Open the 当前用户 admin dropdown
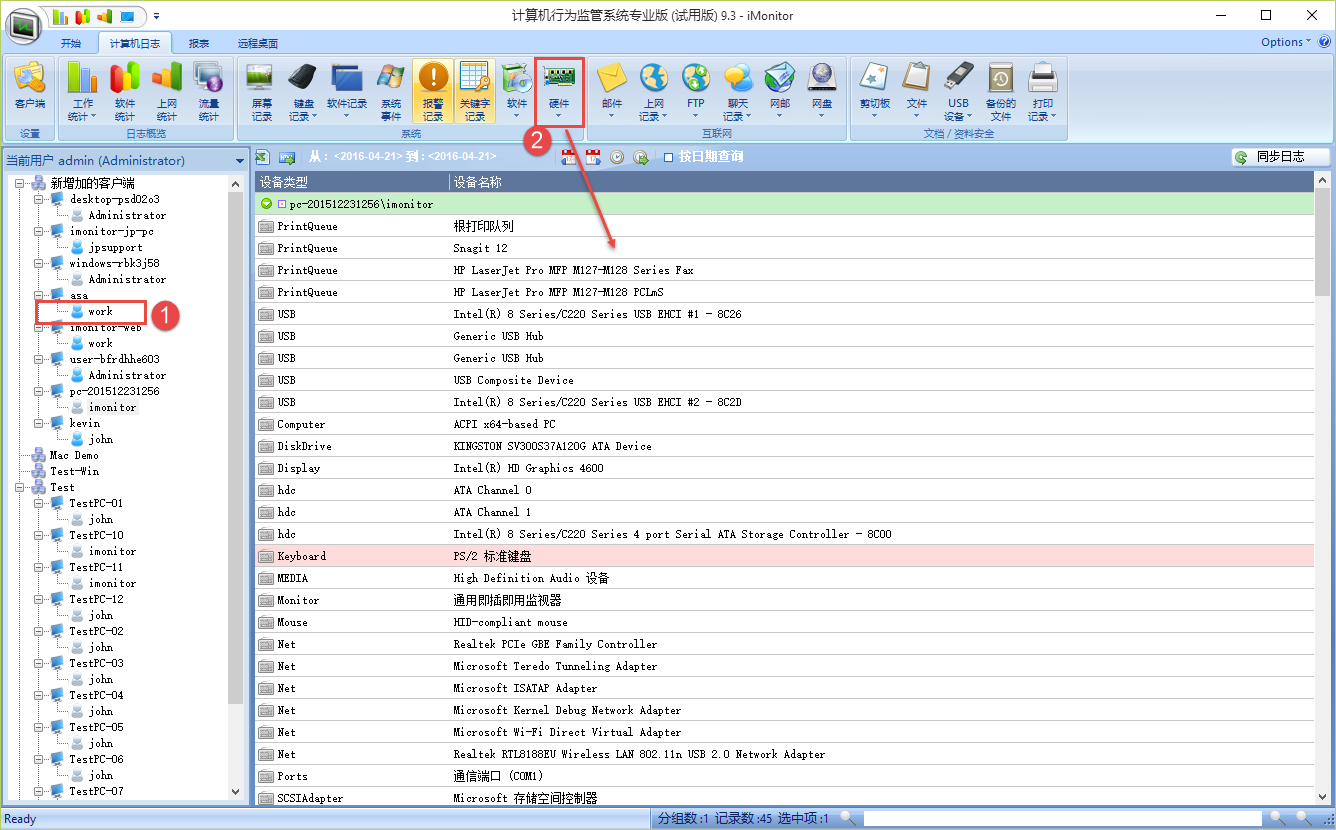1336x830 pixels. [x=240, y=161]
